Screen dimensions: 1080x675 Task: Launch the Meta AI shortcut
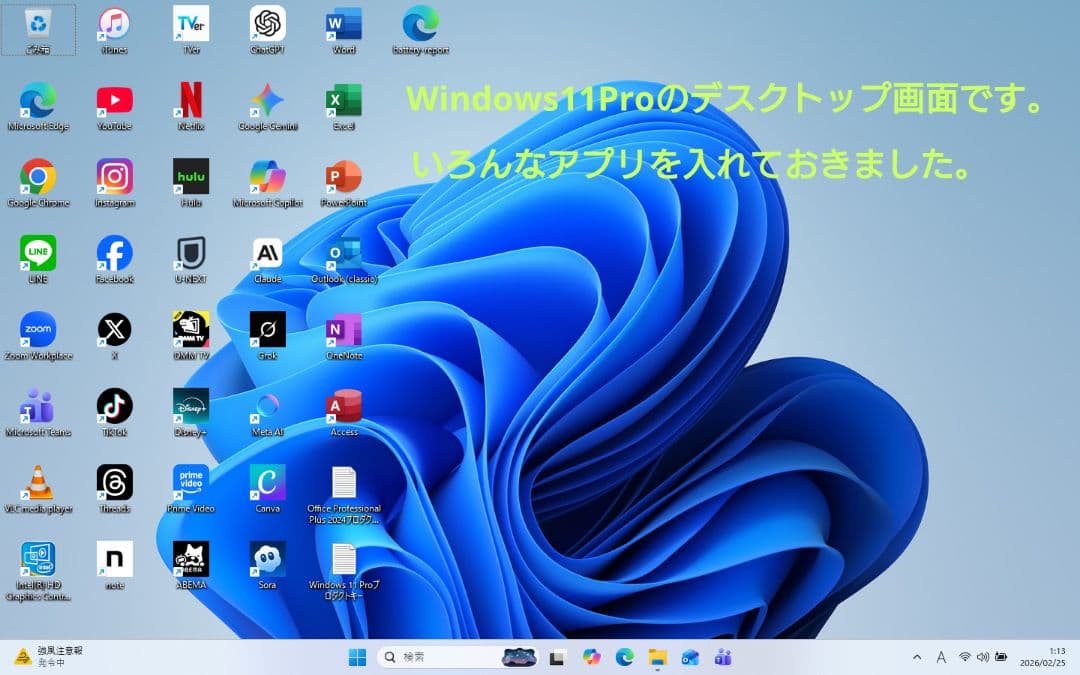pos(267,412)
